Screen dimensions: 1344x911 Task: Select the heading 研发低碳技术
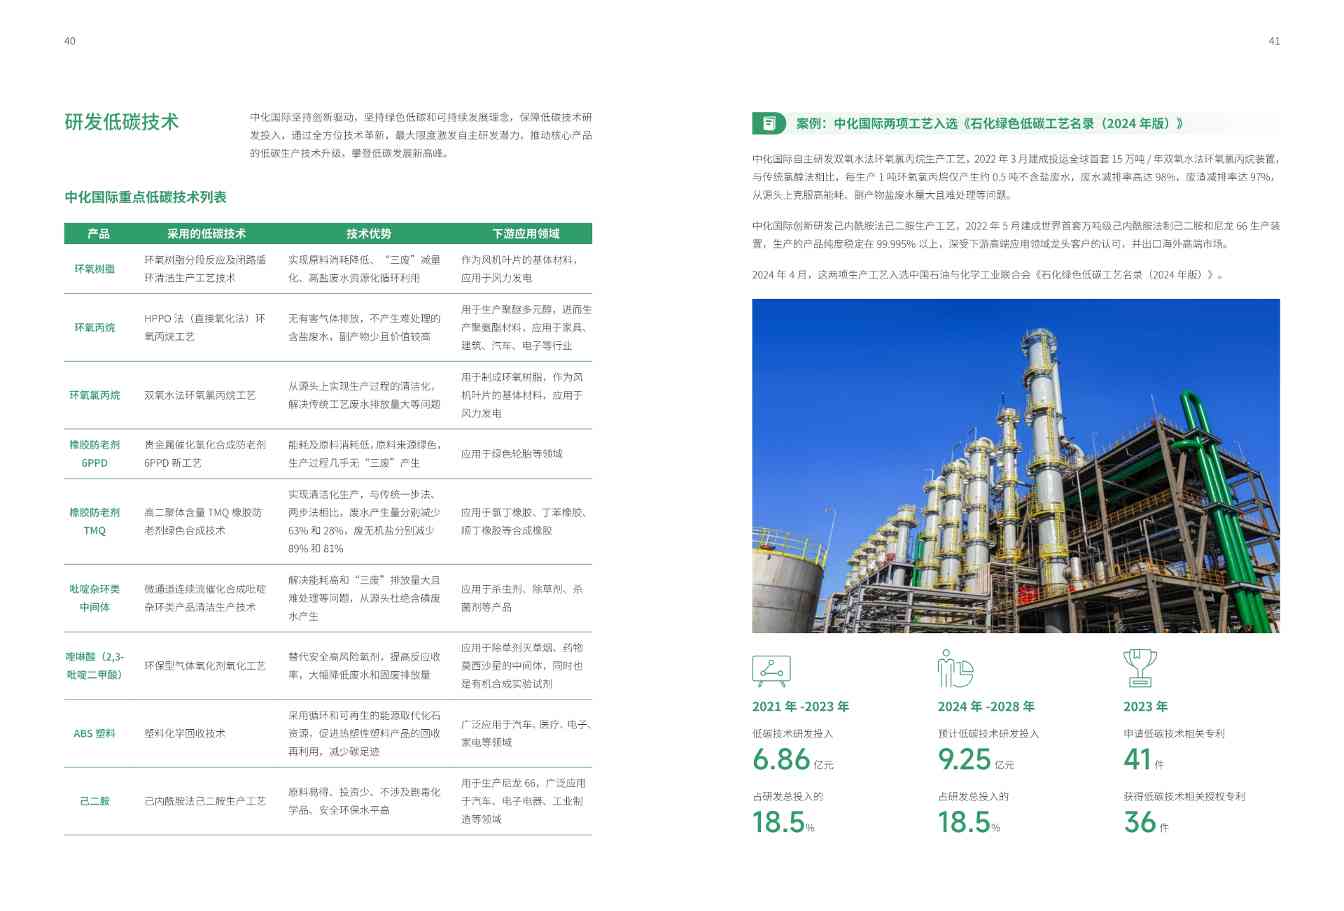click(122, 122)
